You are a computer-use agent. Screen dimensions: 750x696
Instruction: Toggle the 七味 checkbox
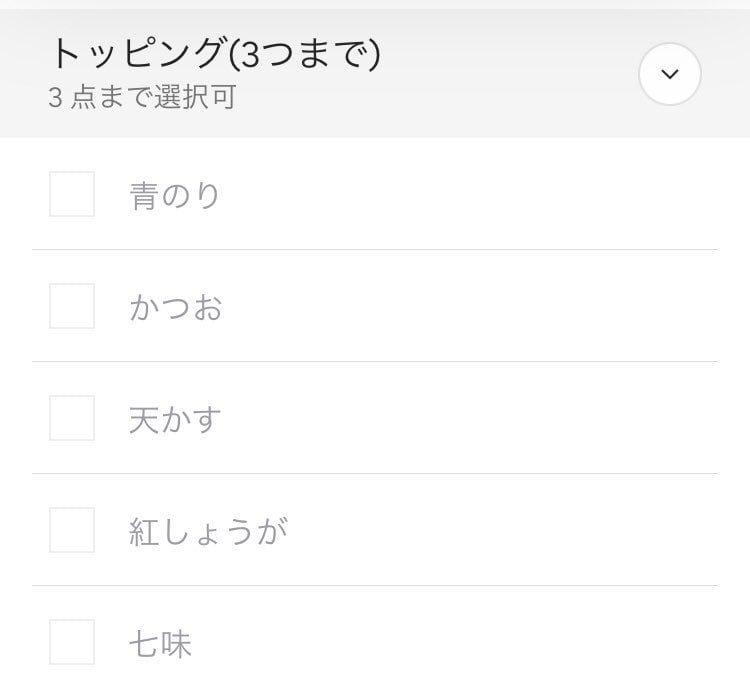(72, 642)
